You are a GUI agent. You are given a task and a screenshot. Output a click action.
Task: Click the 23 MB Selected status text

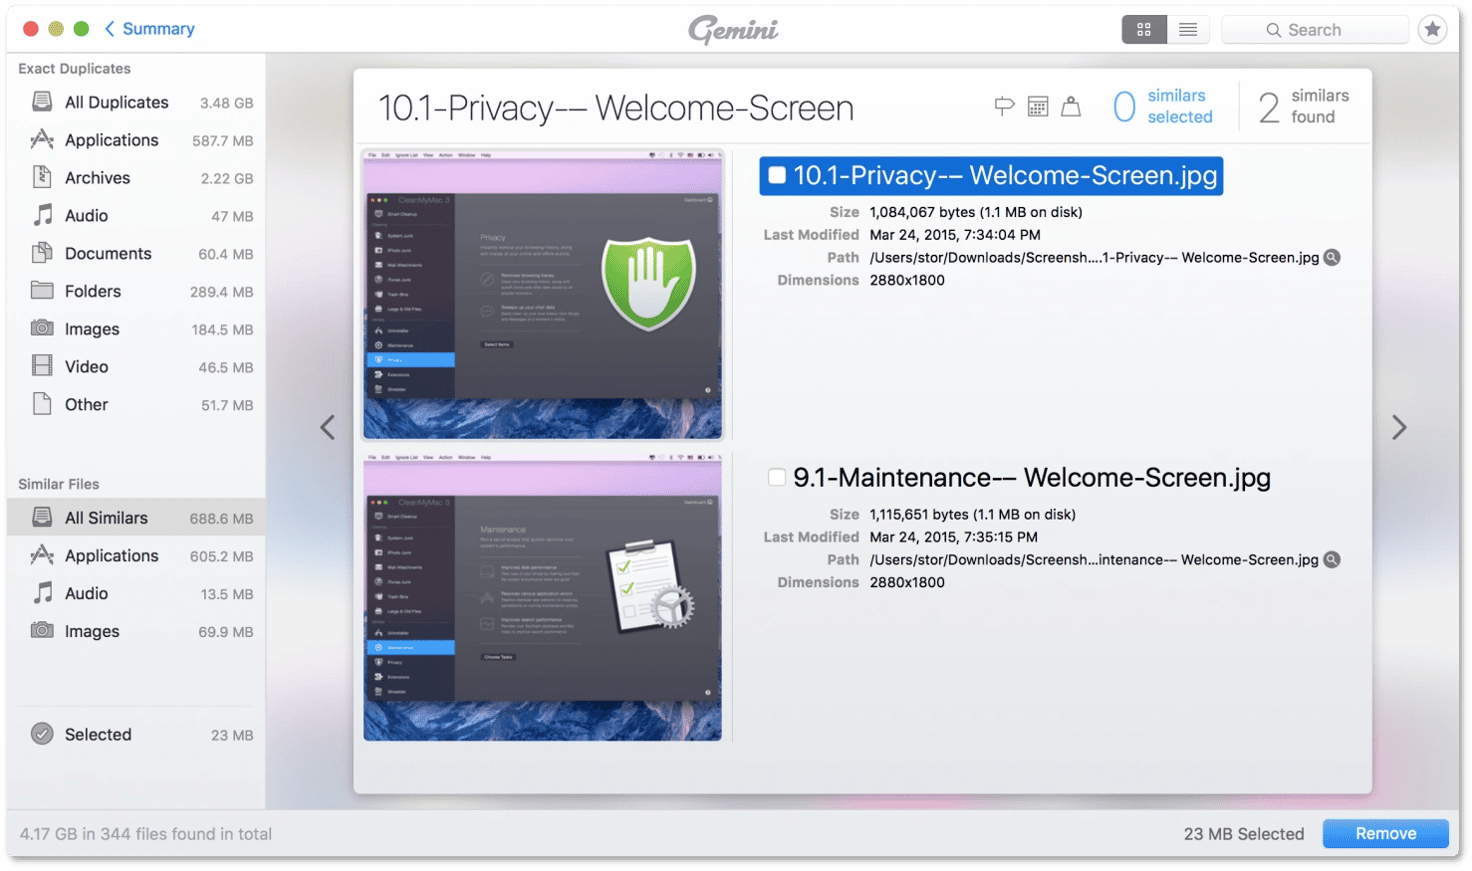pyautogui.click(x=1244, y=834)
